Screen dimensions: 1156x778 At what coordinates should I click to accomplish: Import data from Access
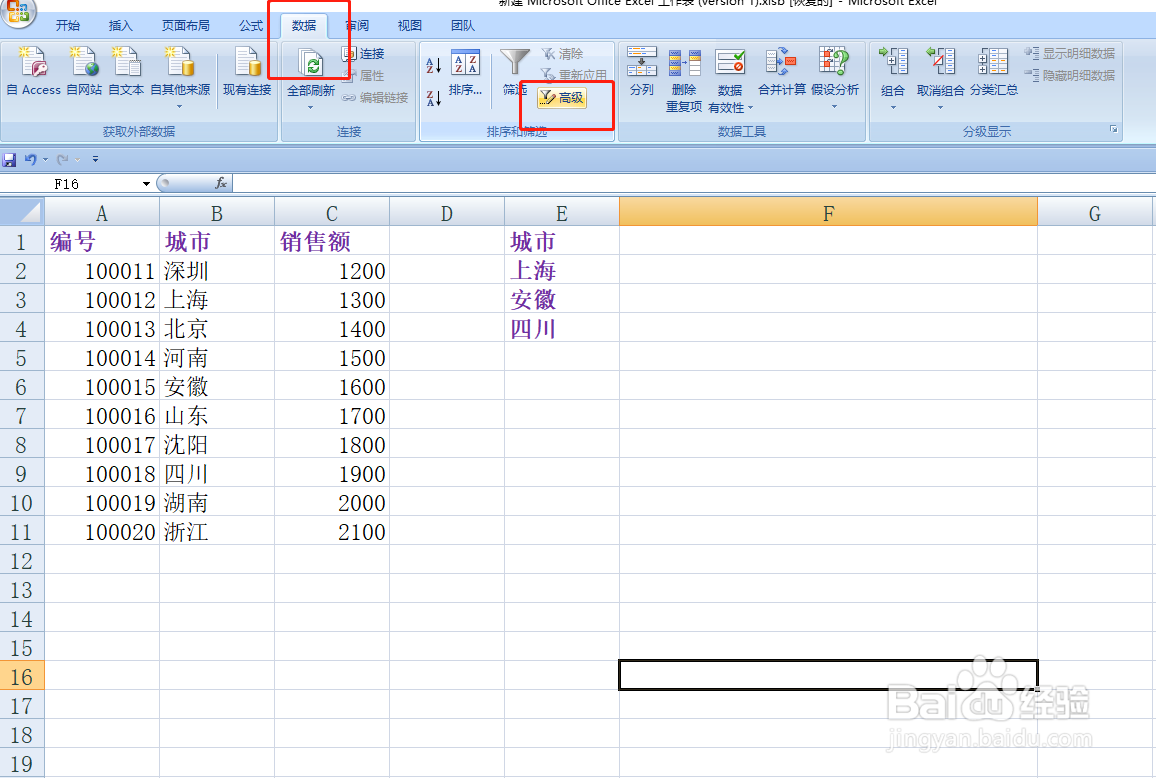(34, 71)
